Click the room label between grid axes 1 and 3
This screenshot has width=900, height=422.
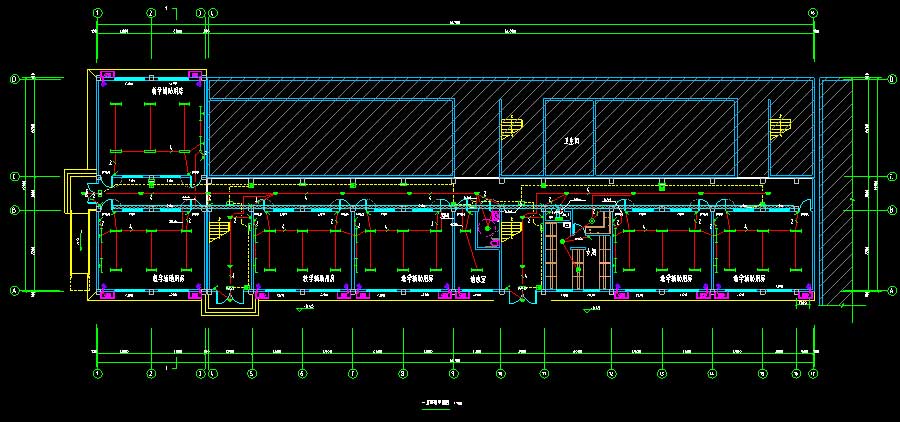pyautogui.click(x=167, y=278)
